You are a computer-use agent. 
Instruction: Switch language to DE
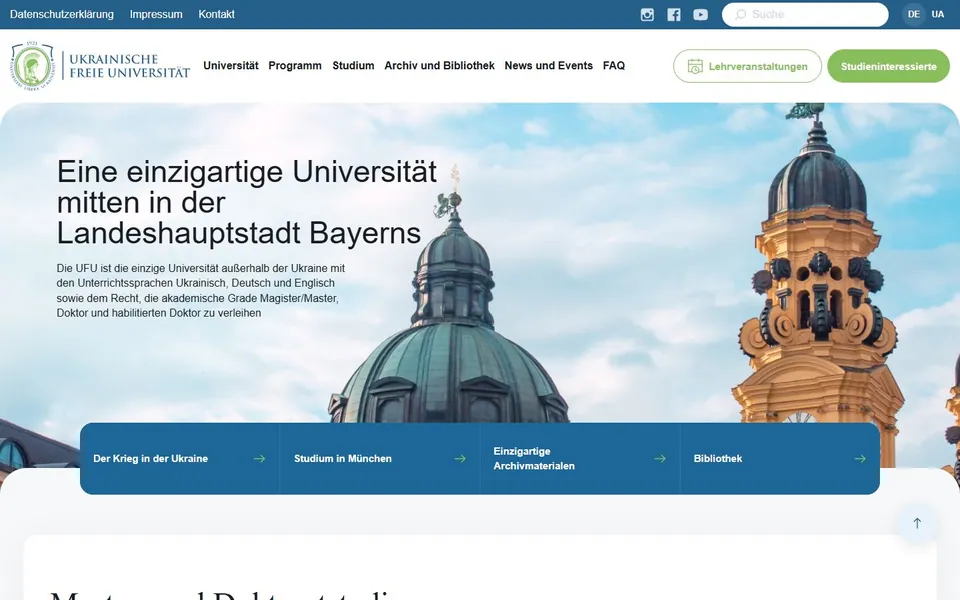pyautogui.click(x=913, y=14)
